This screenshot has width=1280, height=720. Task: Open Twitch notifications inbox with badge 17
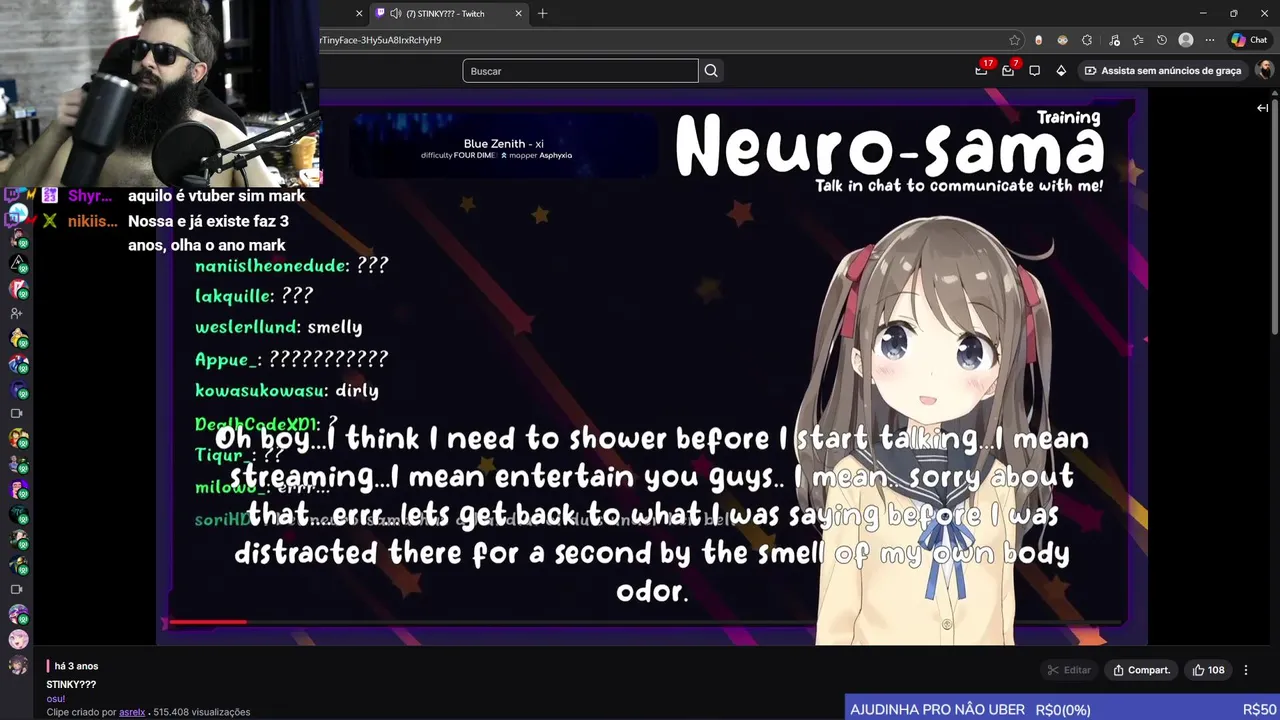click(981, 70)
